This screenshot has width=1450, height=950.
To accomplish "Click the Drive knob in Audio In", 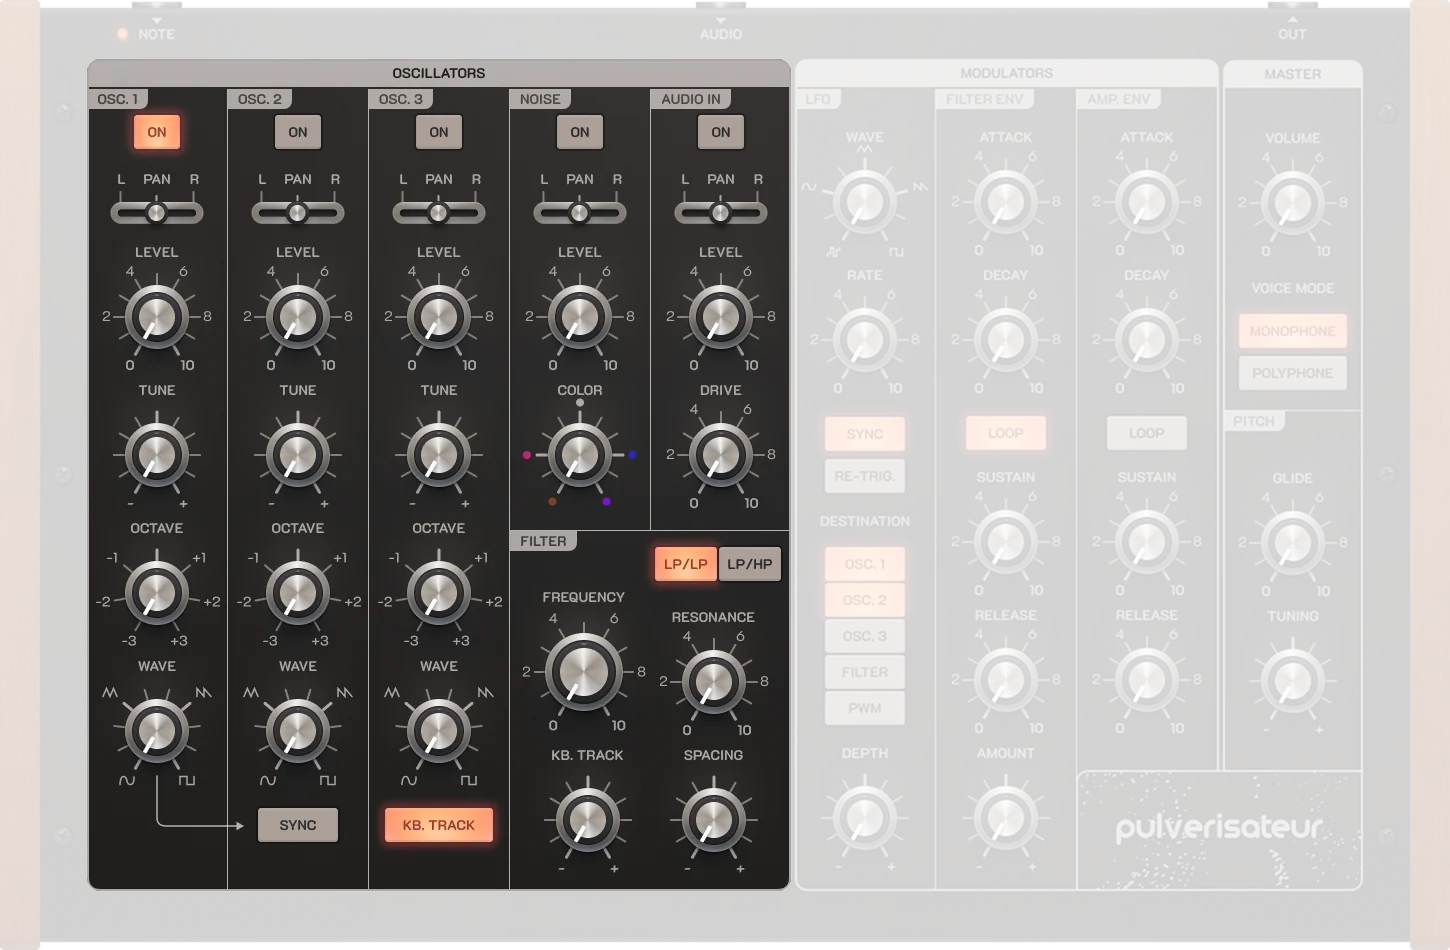I will 719,455.
